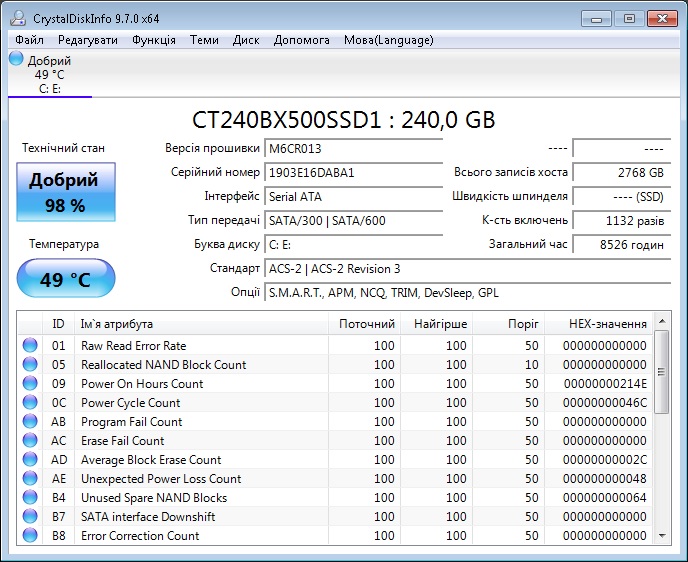Click the status orb for Raw Read Error Rate
Viewport: 688px width, 562px height.
pos(30,345)
